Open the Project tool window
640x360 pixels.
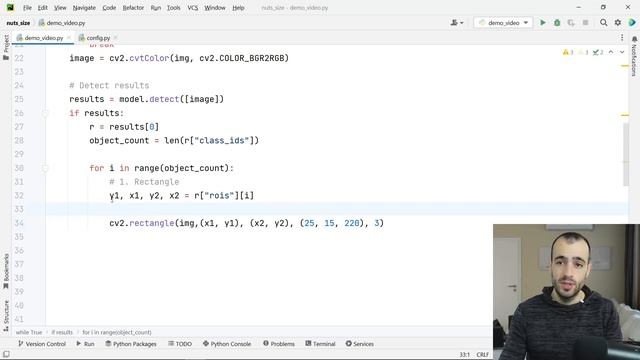tap(6, 48)
